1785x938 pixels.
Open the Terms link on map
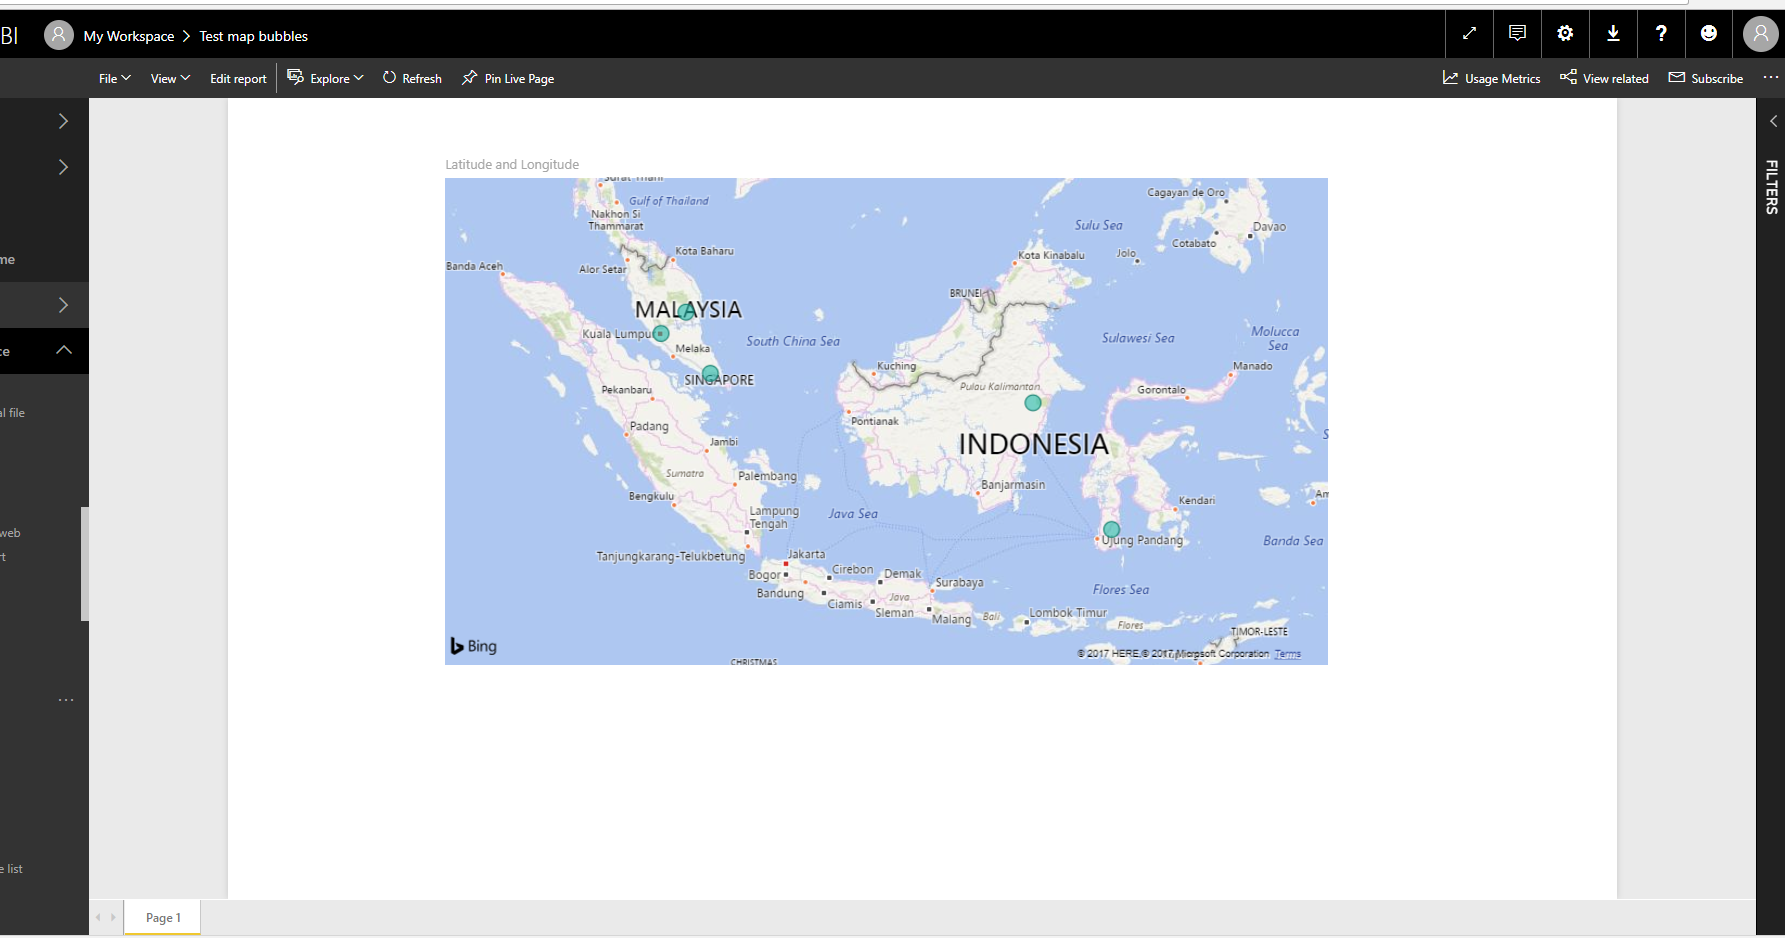coord(1288,654)
